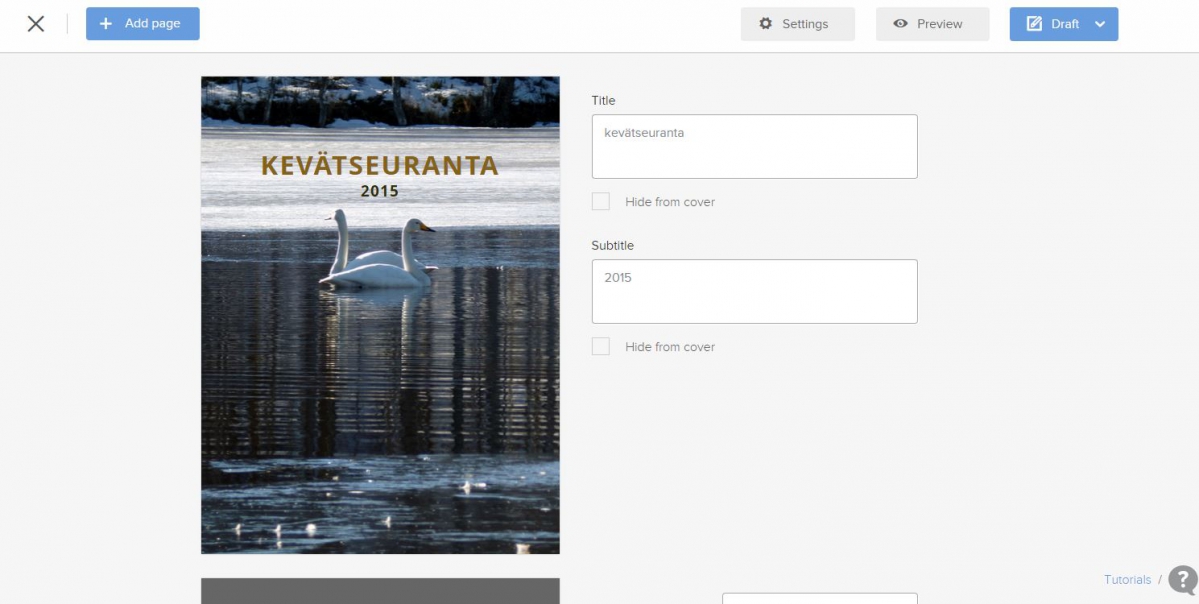This screenshot has width=1199, height=604.
Task: Select the gray second page thumbnail
Action: click(x=380, y=591)
